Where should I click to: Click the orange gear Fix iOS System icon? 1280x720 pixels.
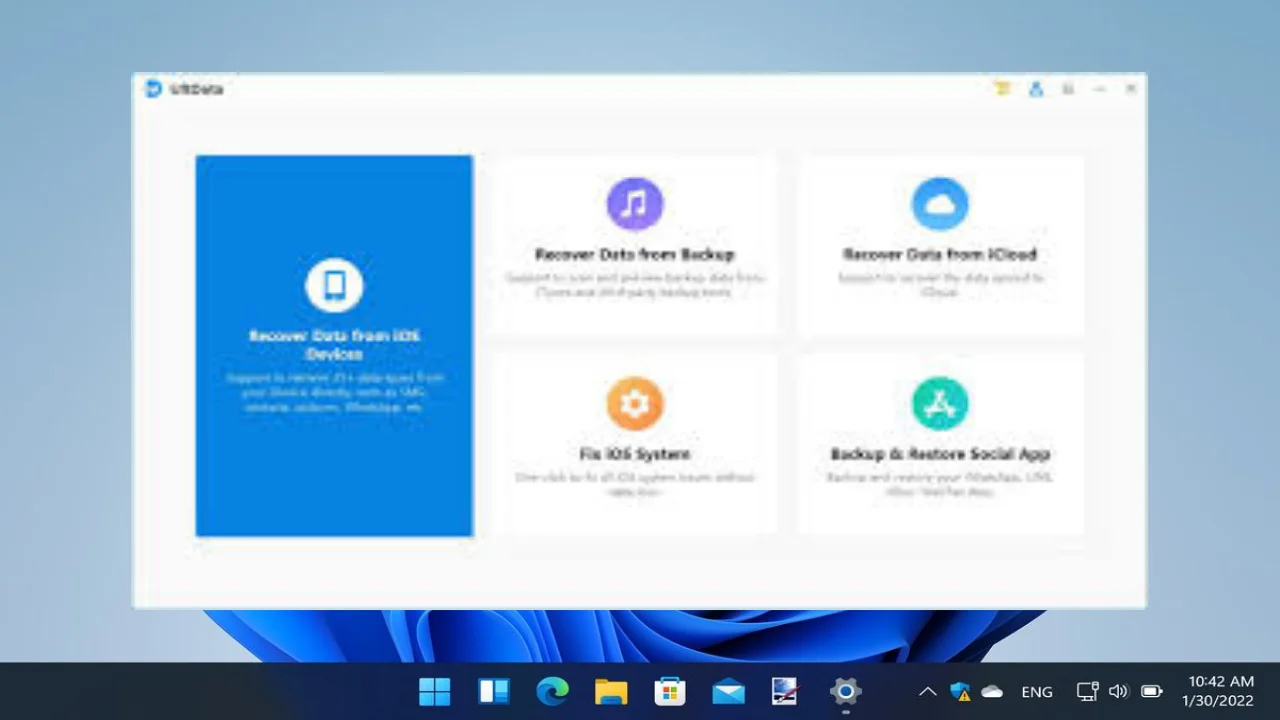(x=635, y=403)
